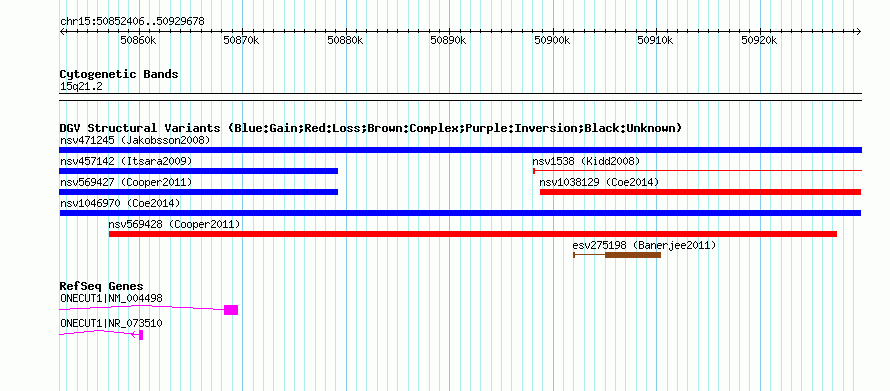Click the 50860k ruler tick label
This screenshot has width=890, height=391.
tap(138, 40)
